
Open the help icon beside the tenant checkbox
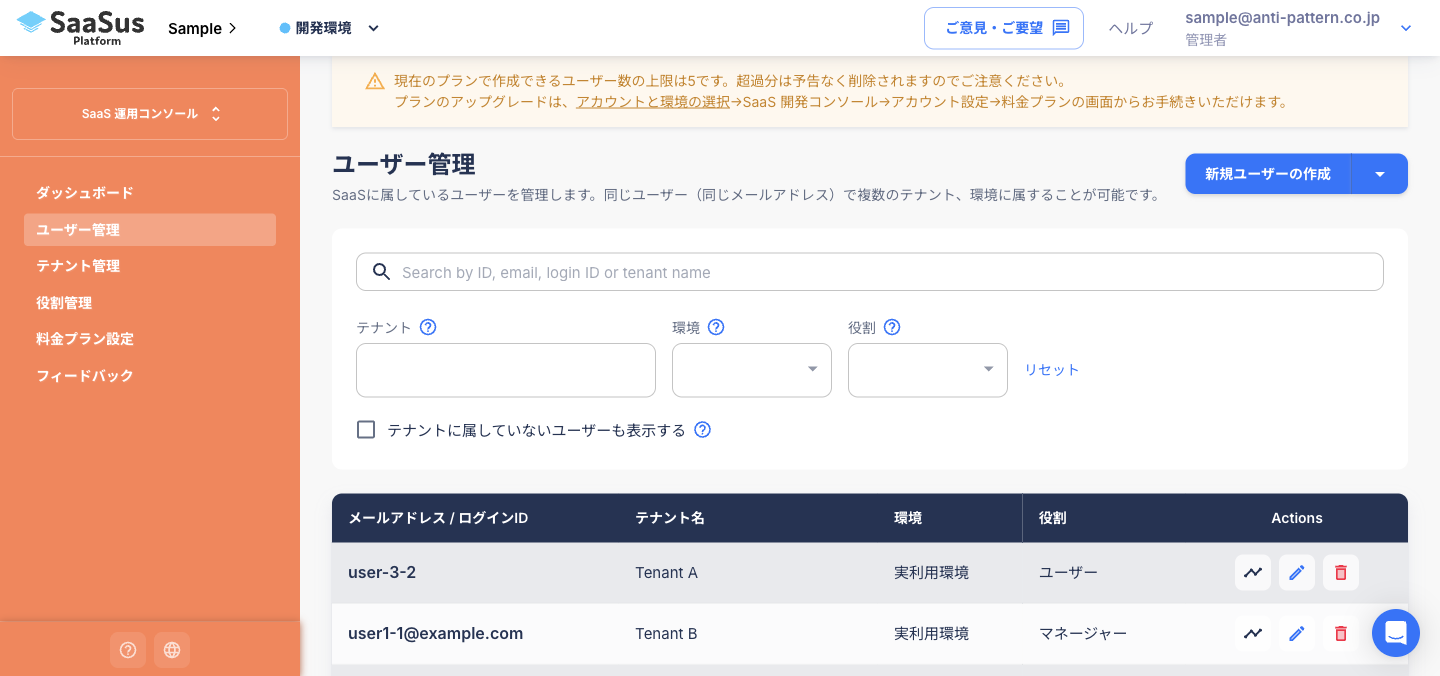coord(702,430)
